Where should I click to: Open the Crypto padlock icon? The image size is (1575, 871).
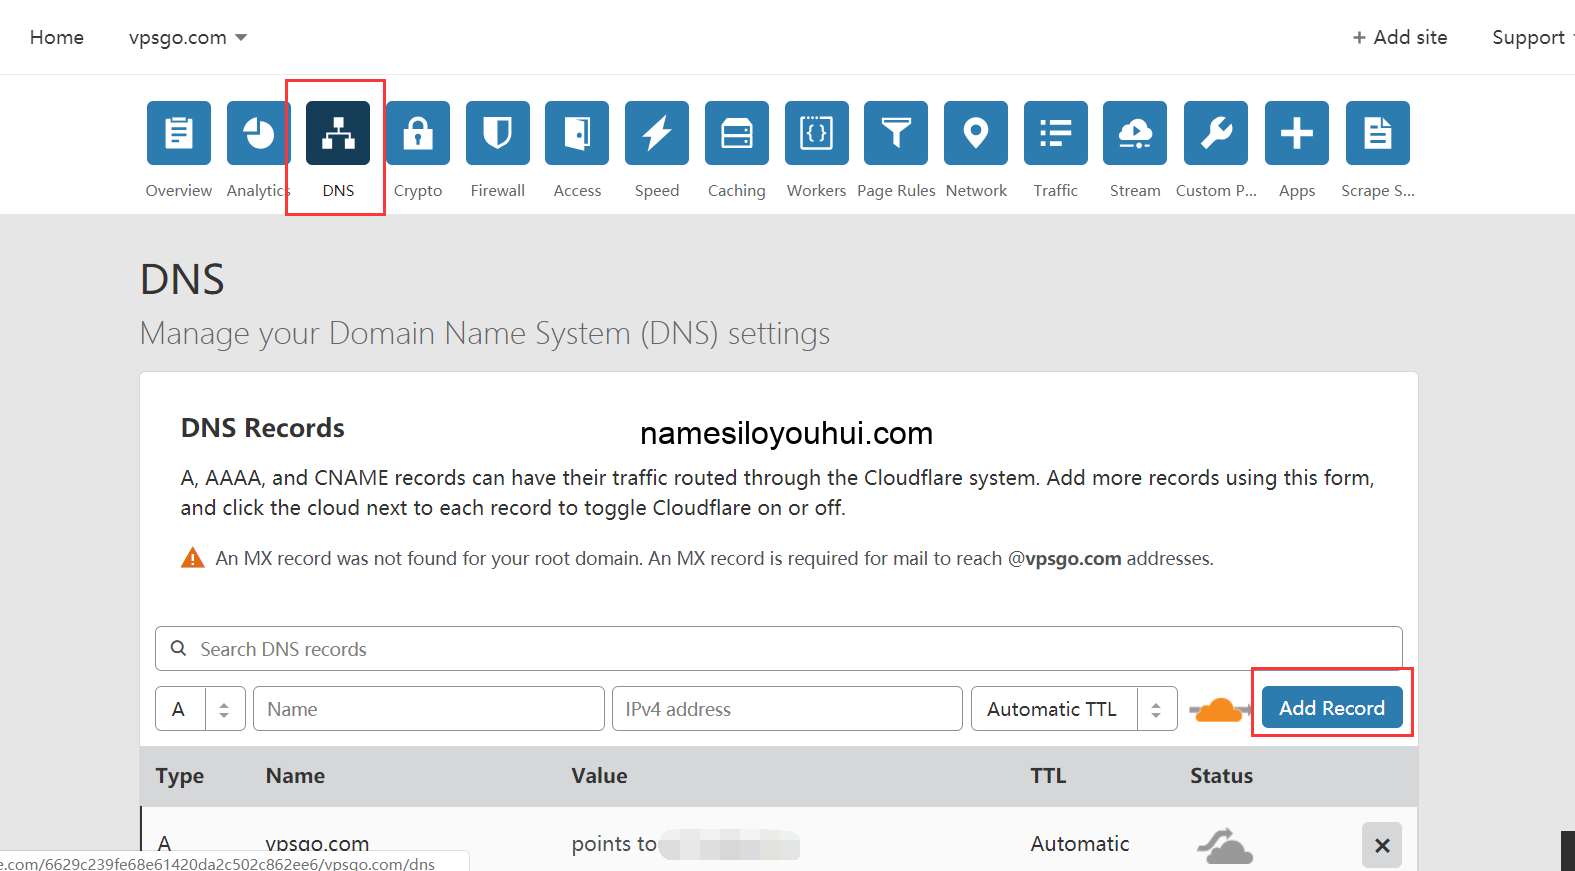tap(418, 133)
